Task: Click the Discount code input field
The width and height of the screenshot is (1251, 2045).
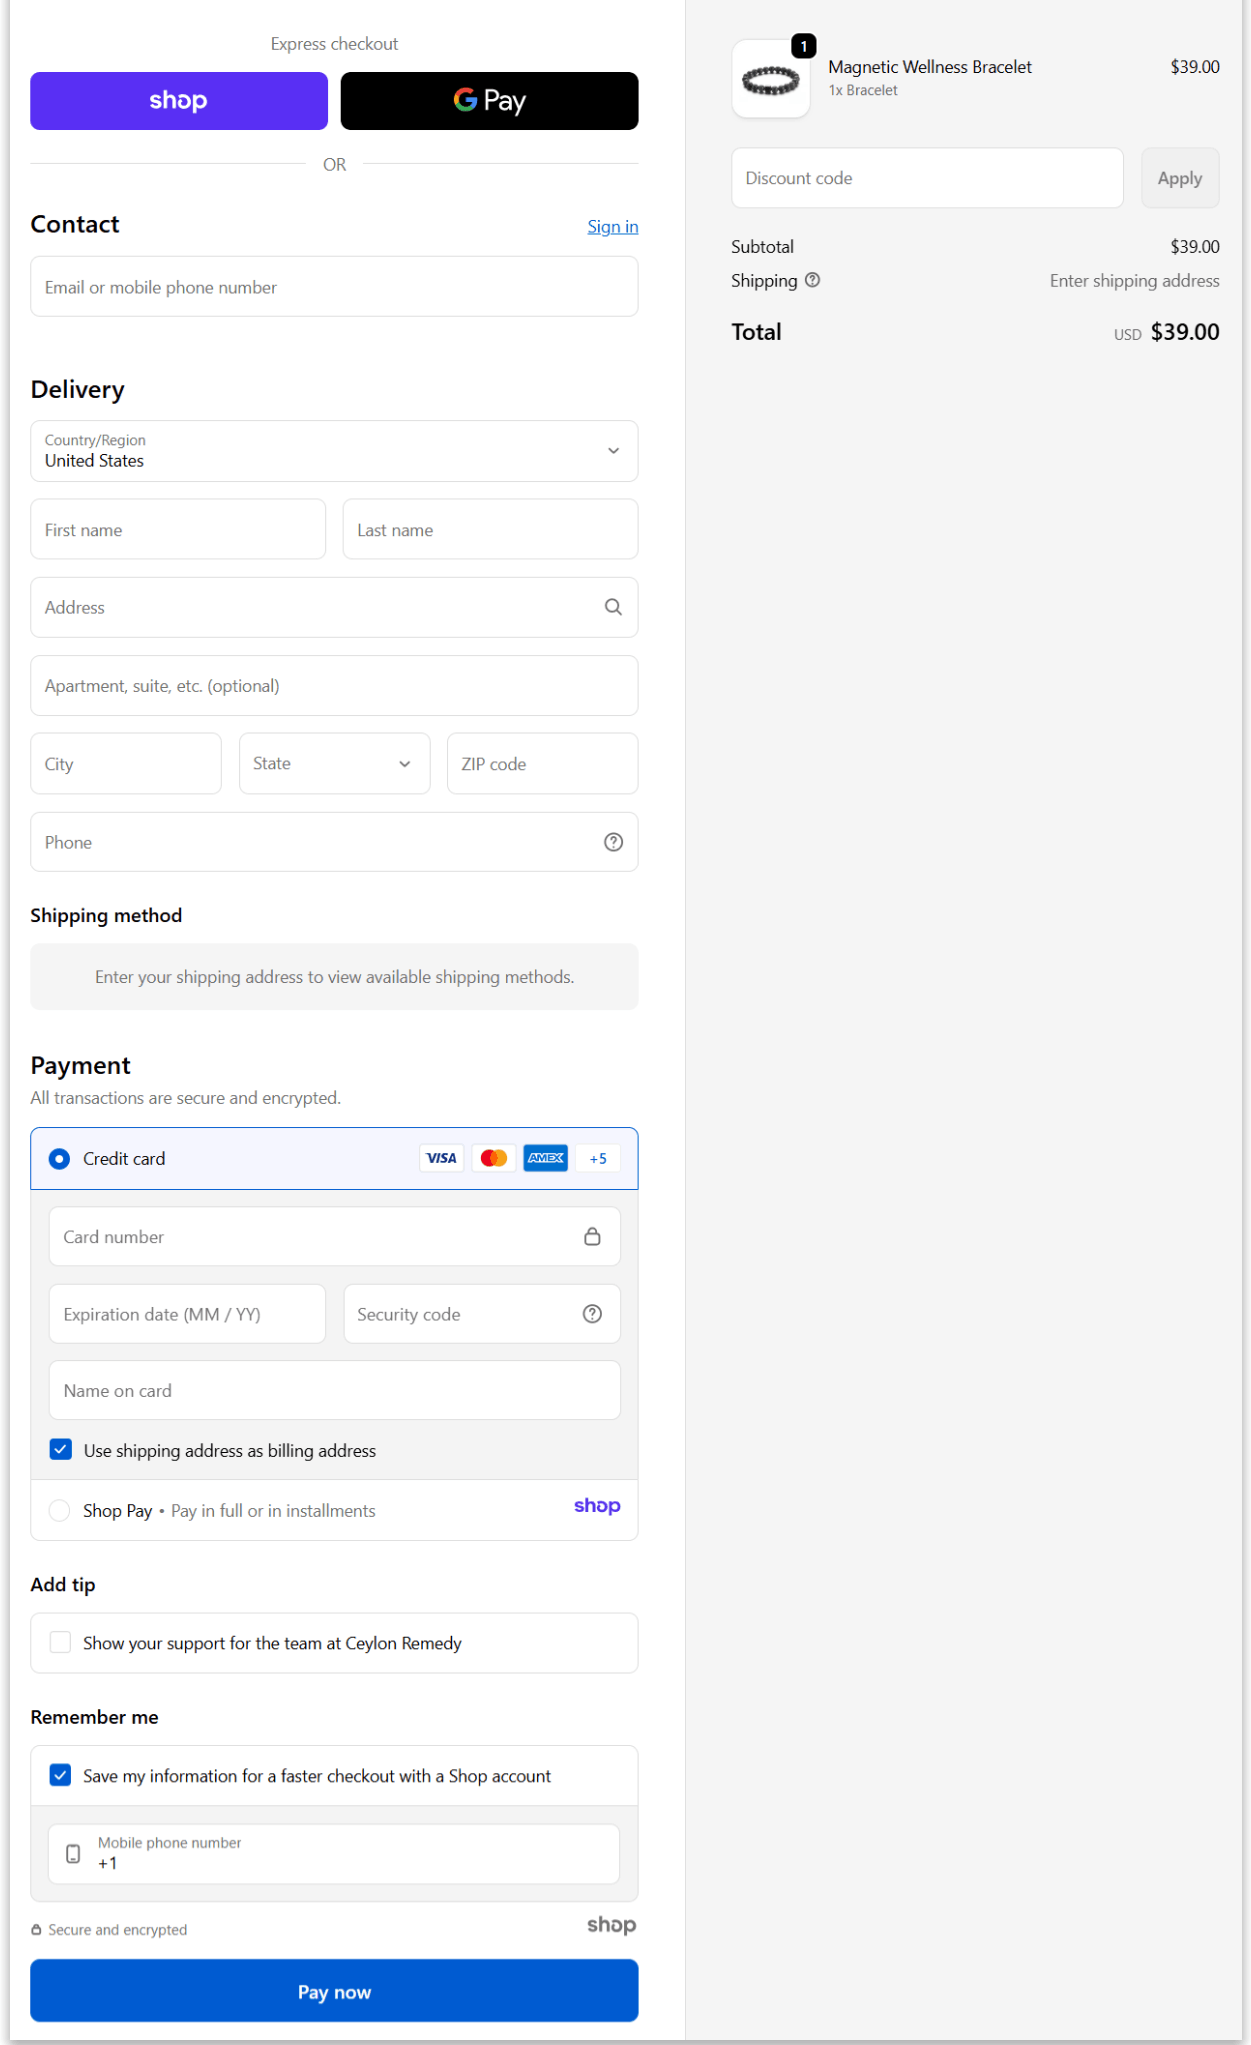Action: click(926, 178)
